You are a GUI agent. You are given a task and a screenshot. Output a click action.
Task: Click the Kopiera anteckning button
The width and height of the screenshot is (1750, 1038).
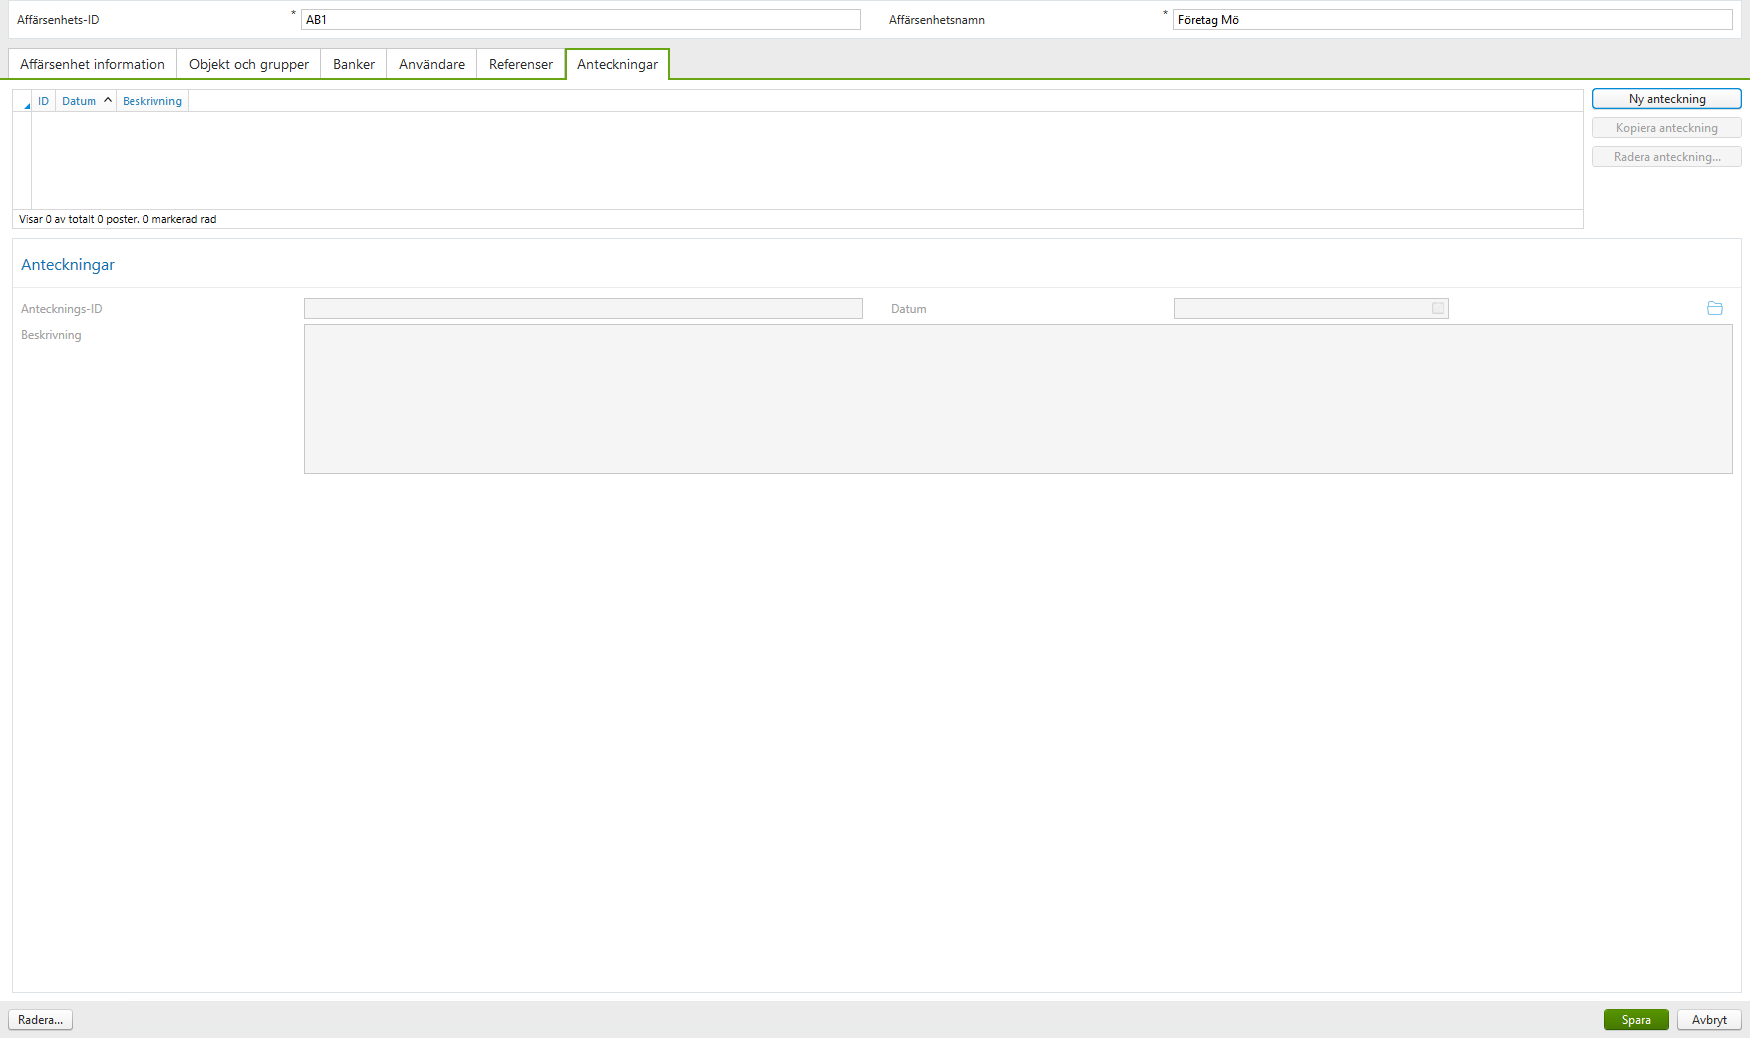[1665, 127]
